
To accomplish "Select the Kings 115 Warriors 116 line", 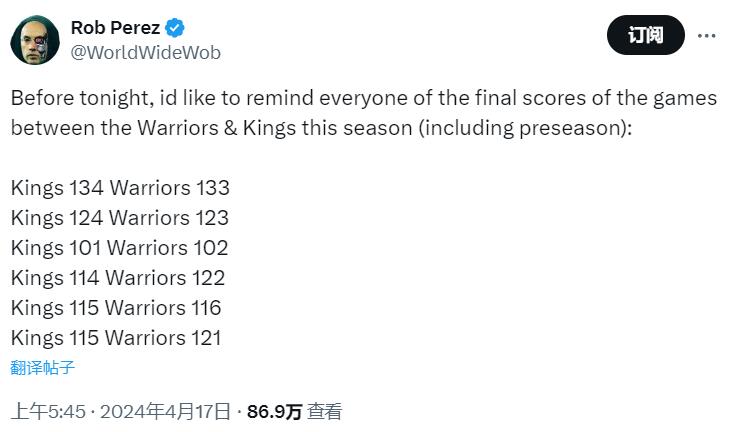I will [116, 308].
